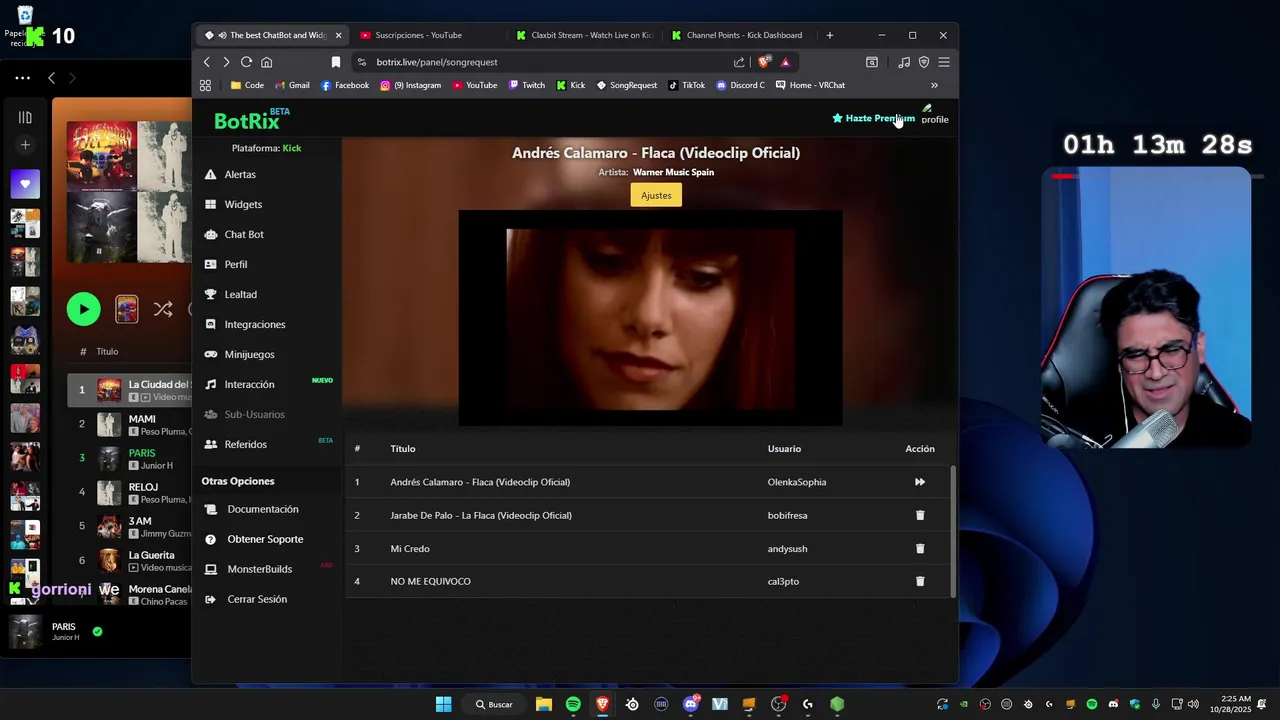This screenshot has width=1280, height=720.
Task: Open Widgets section in sidebar
Action: click(x=233, y=204)
